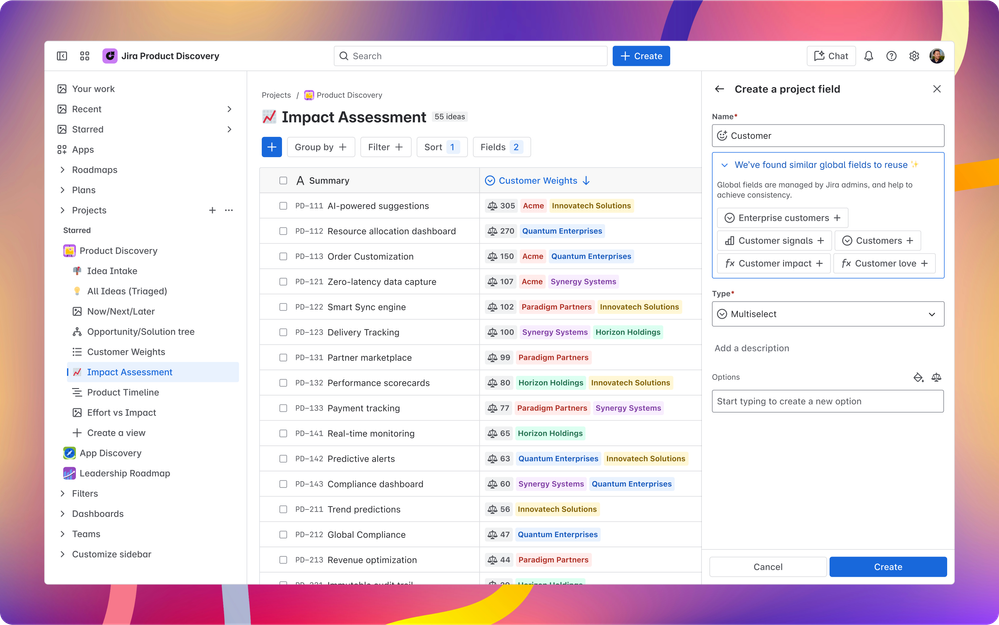Collapse the sidebar with the panel icon
The height and width of the screenshot is (625, 999).
(x=62, y=56)
